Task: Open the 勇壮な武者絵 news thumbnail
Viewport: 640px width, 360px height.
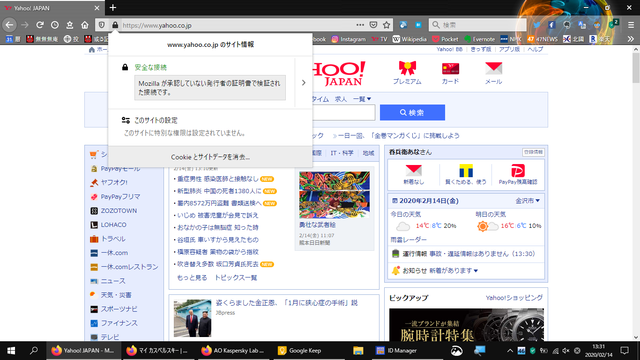Action: [x=334, y=195]
